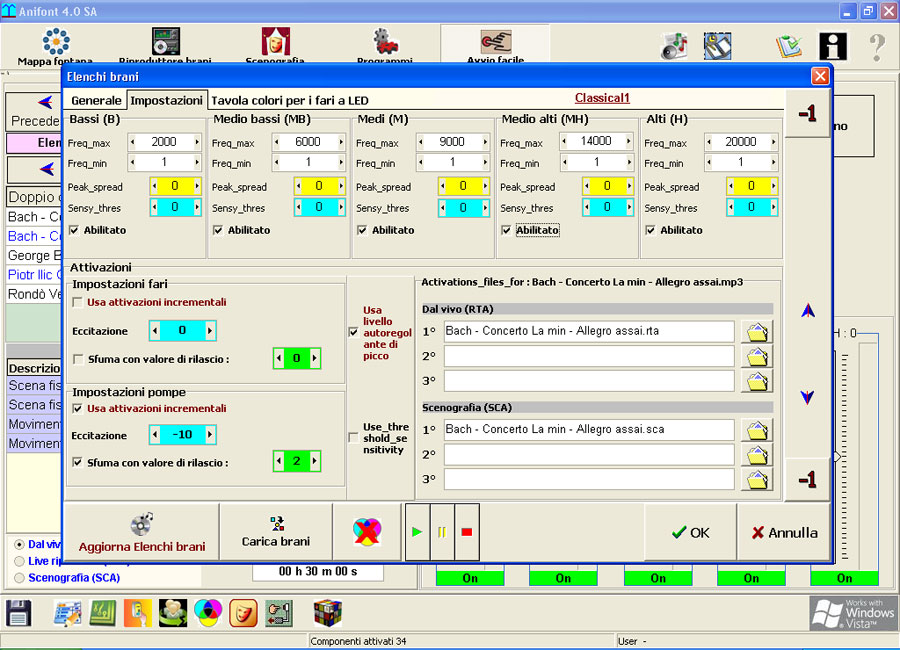Toggle Abilitato for Medi (M)

(362, 230)
